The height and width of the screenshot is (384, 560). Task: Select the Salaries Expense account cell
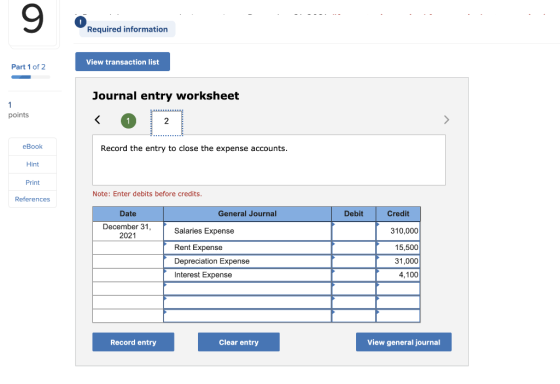[x=248, y=231]
